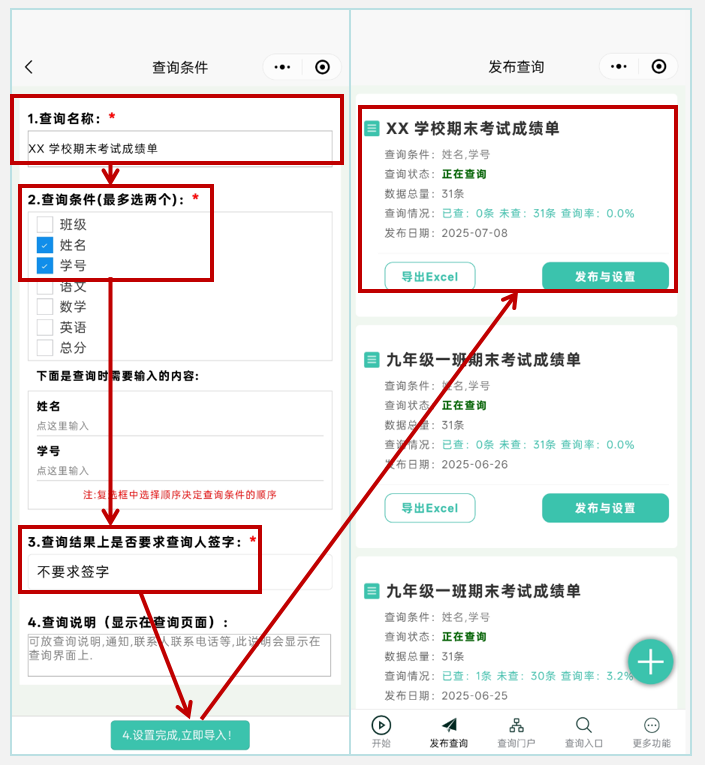Click the 姓名 点这里输入 field
Screen dimensions: 705x765
180,426
